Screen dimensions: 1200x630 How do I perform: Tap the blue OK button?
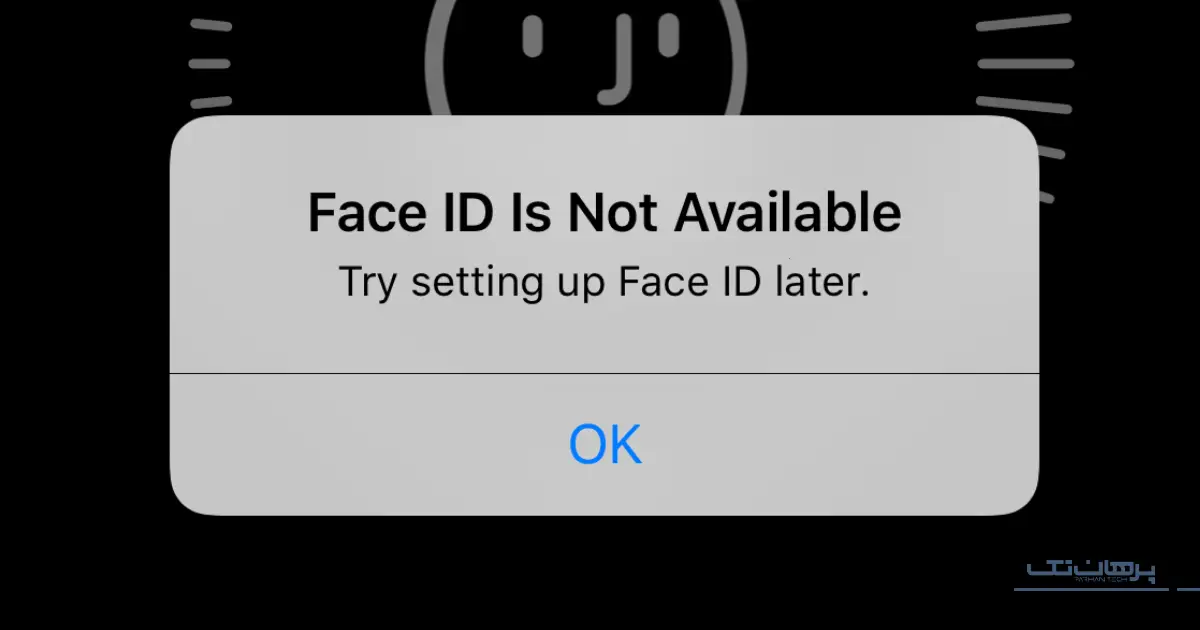605,444
